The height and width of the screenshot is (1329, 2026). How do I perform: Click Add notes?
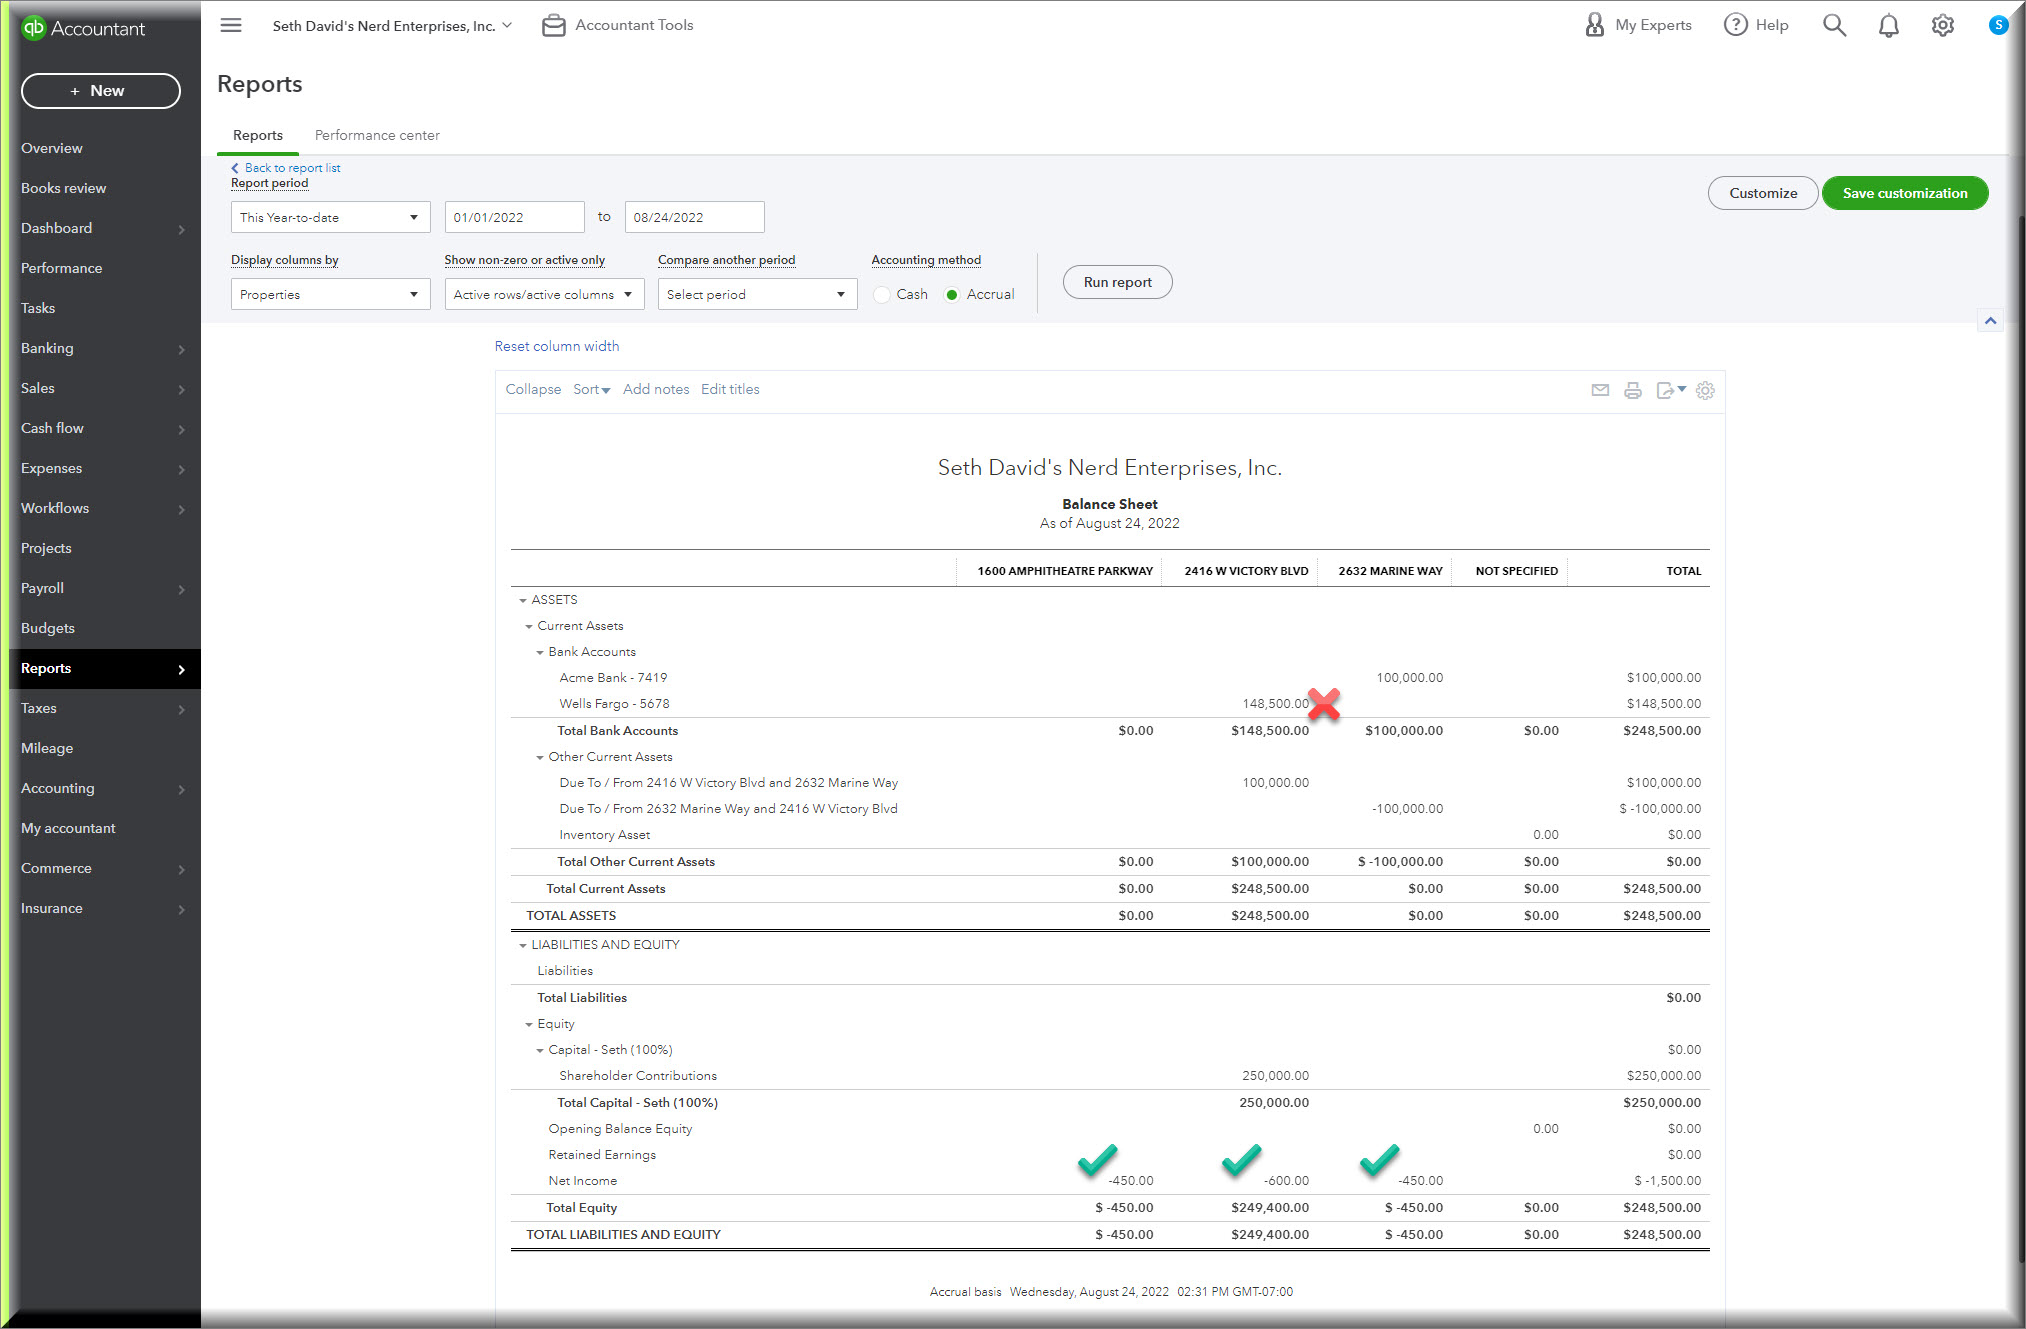pos(656,389)
